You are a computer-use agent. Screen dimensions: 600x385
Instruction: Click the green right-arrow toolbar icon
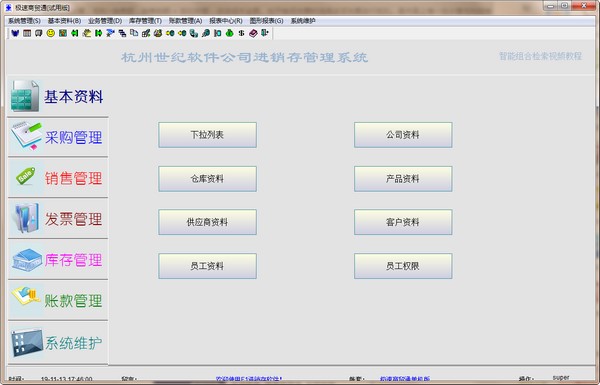pos(98,33)
